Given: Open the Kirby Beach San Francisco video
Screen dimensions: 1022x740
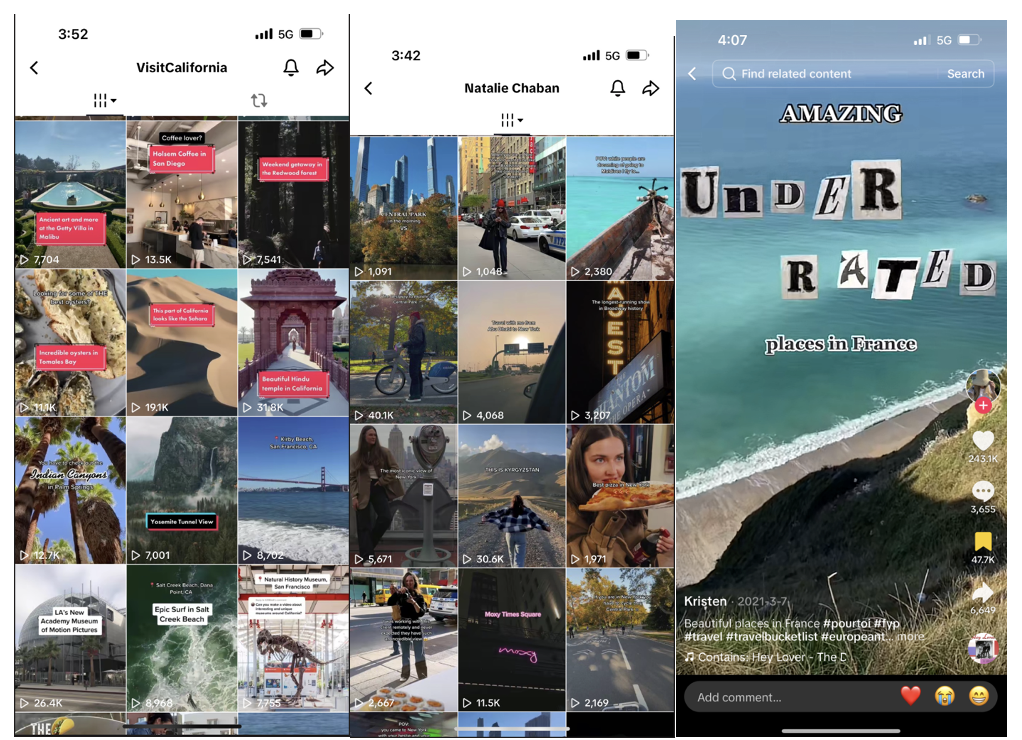Looking at the screenshot, I should [x=293, y=490].
